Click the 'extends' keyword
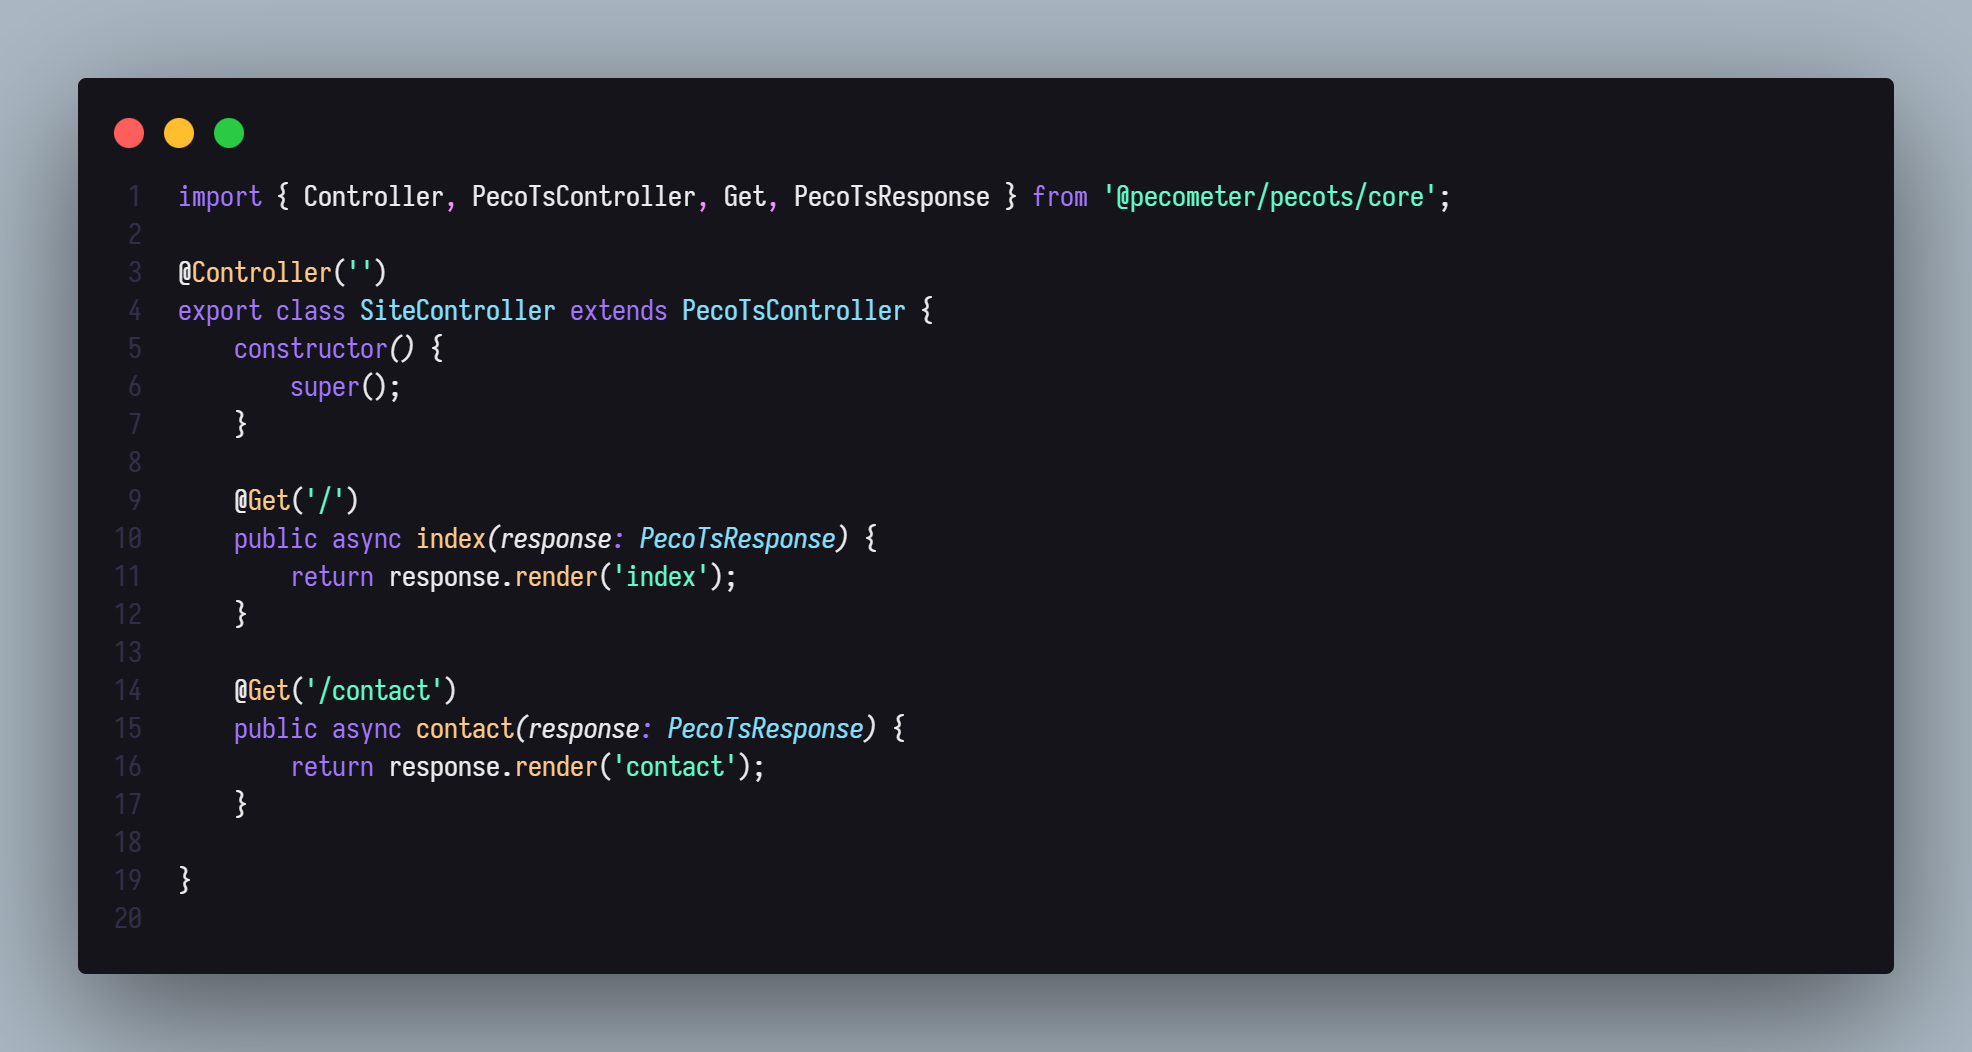This screenshot has height=1052, width=1972. point(618,311)
